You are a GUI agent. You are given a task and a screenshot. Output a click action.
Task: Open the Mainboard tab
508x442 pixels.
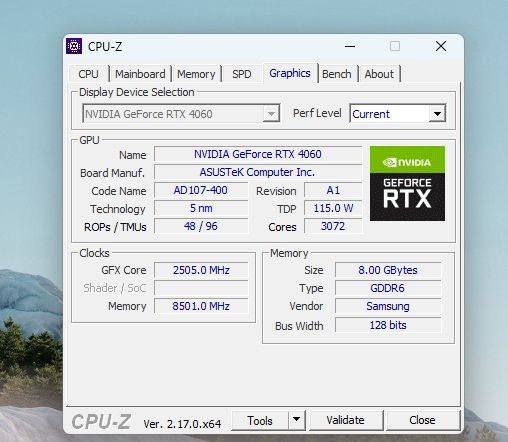140,74
